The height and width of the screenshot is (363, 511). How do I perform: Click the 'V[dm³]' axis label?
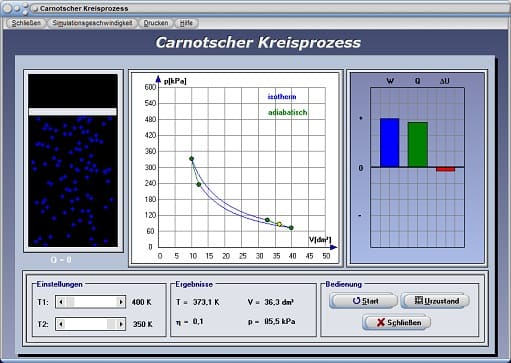point(320,240)
